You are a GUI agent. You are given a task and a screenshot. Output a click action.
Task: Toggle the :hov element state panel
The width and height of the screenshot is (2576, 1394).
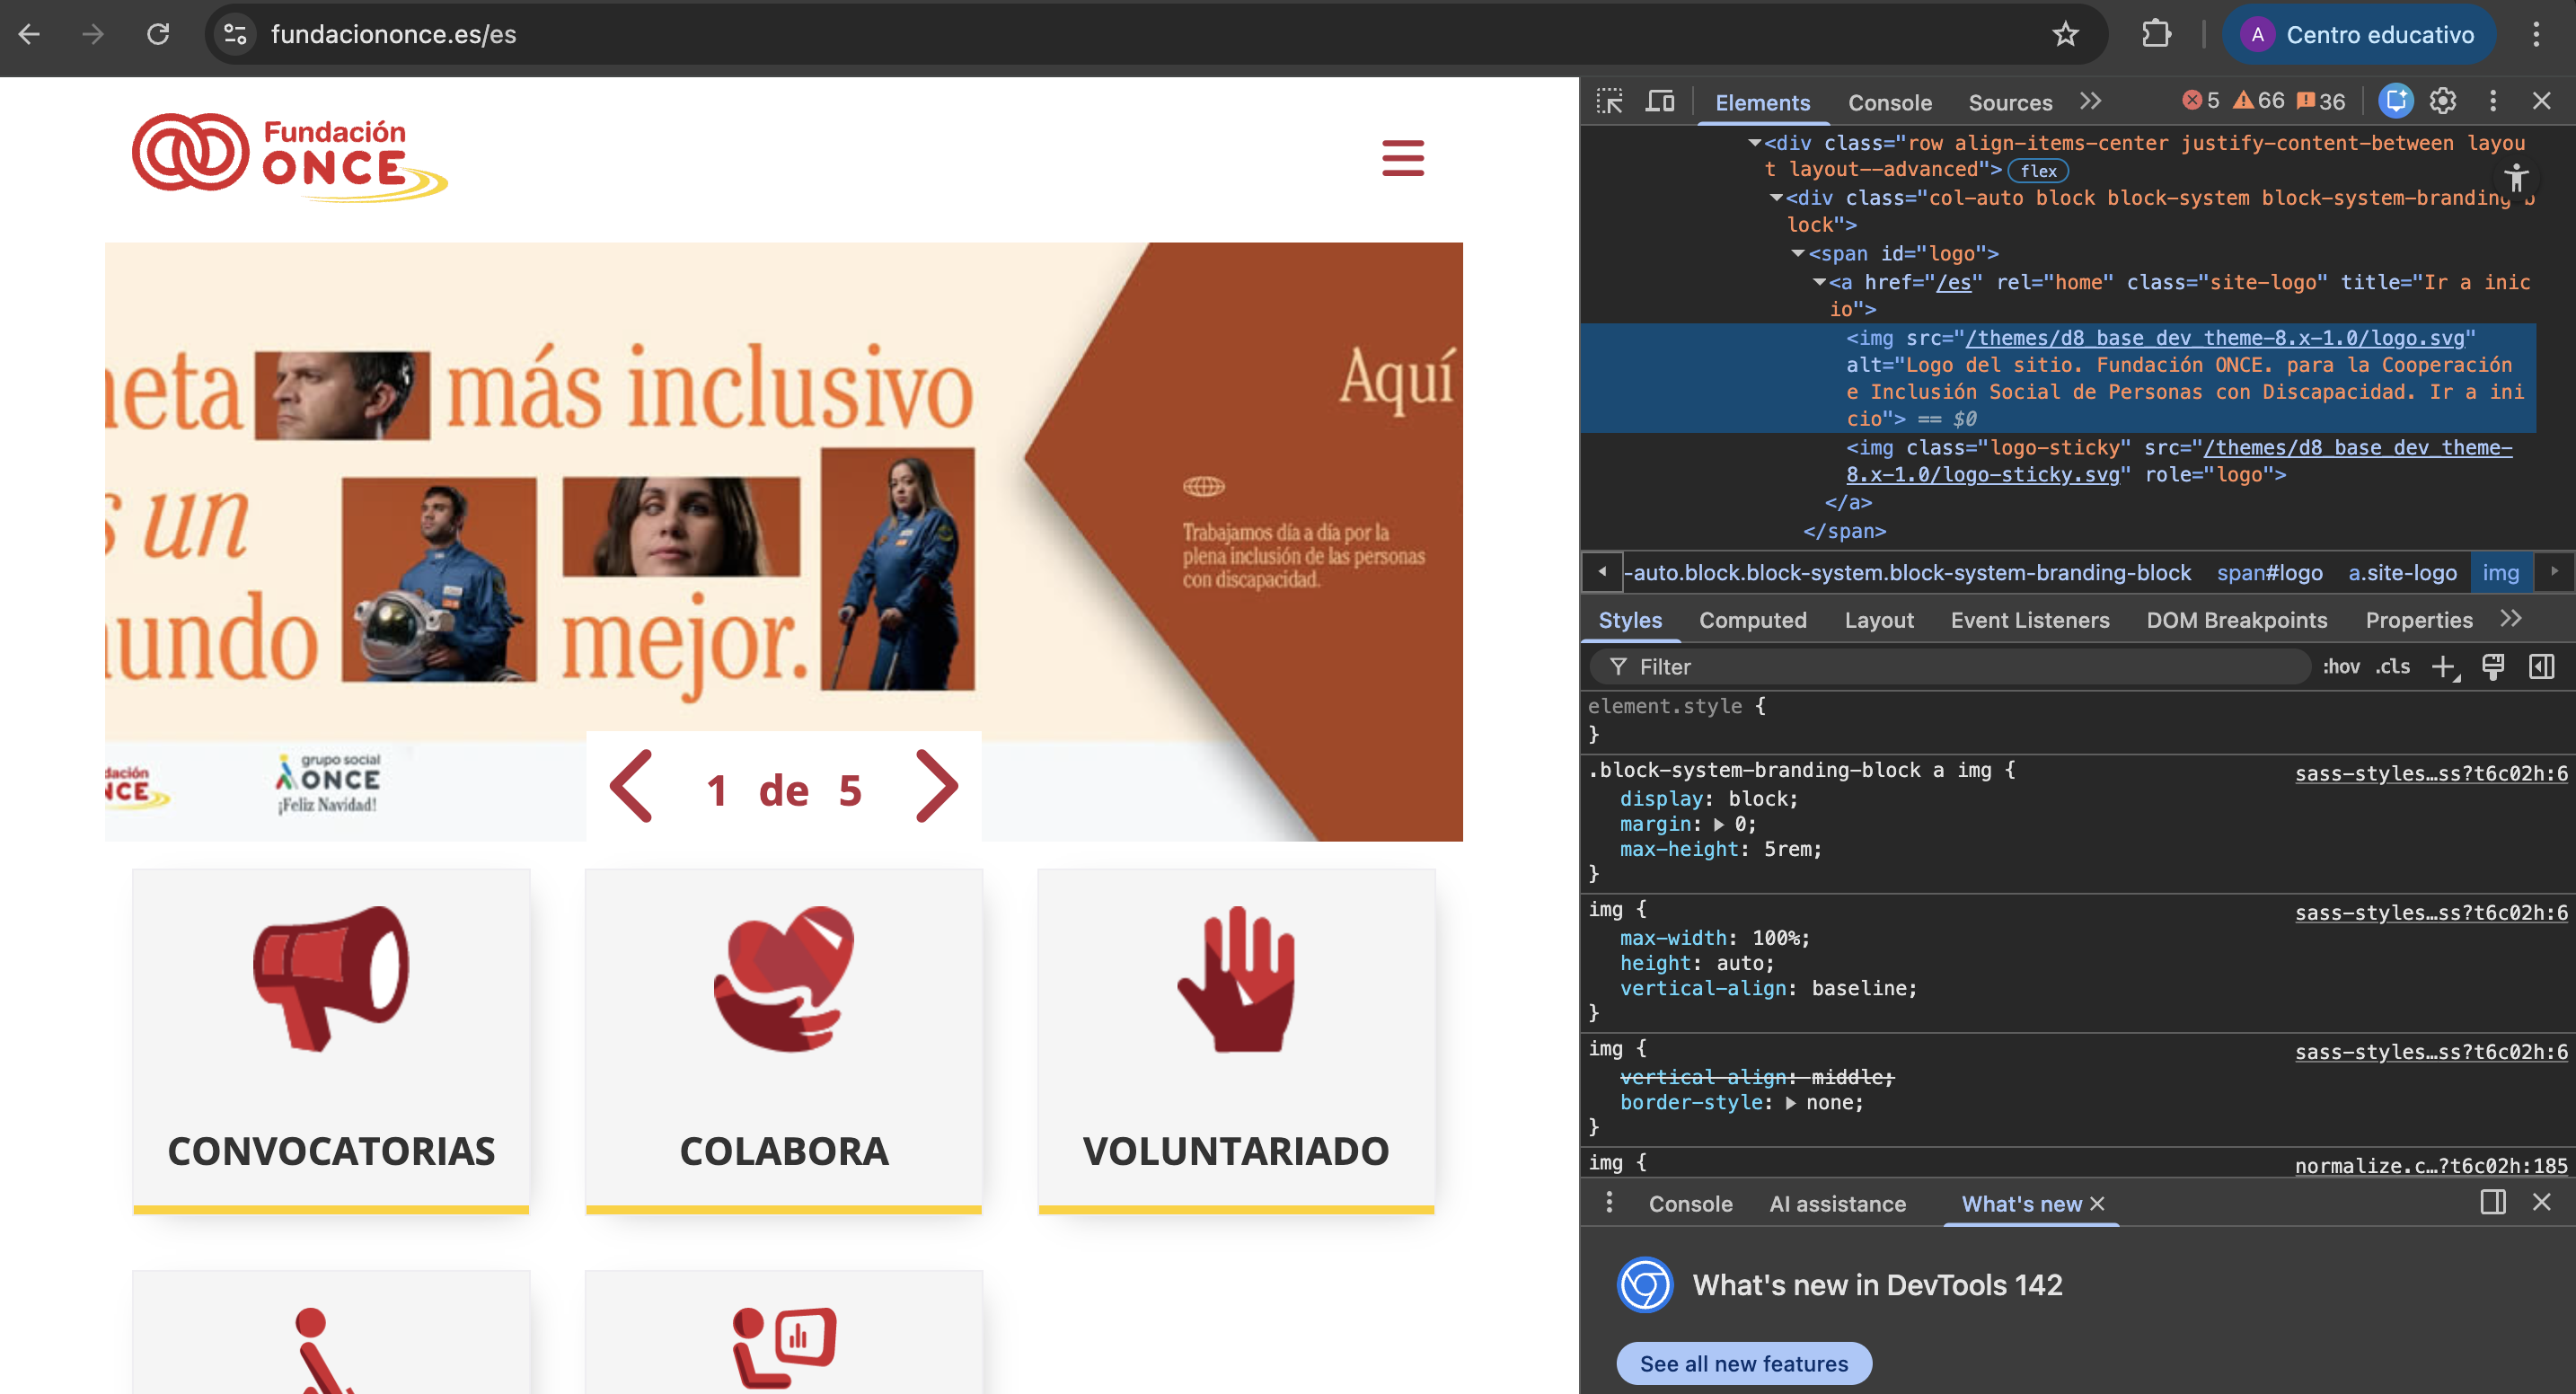point(2340,667)
